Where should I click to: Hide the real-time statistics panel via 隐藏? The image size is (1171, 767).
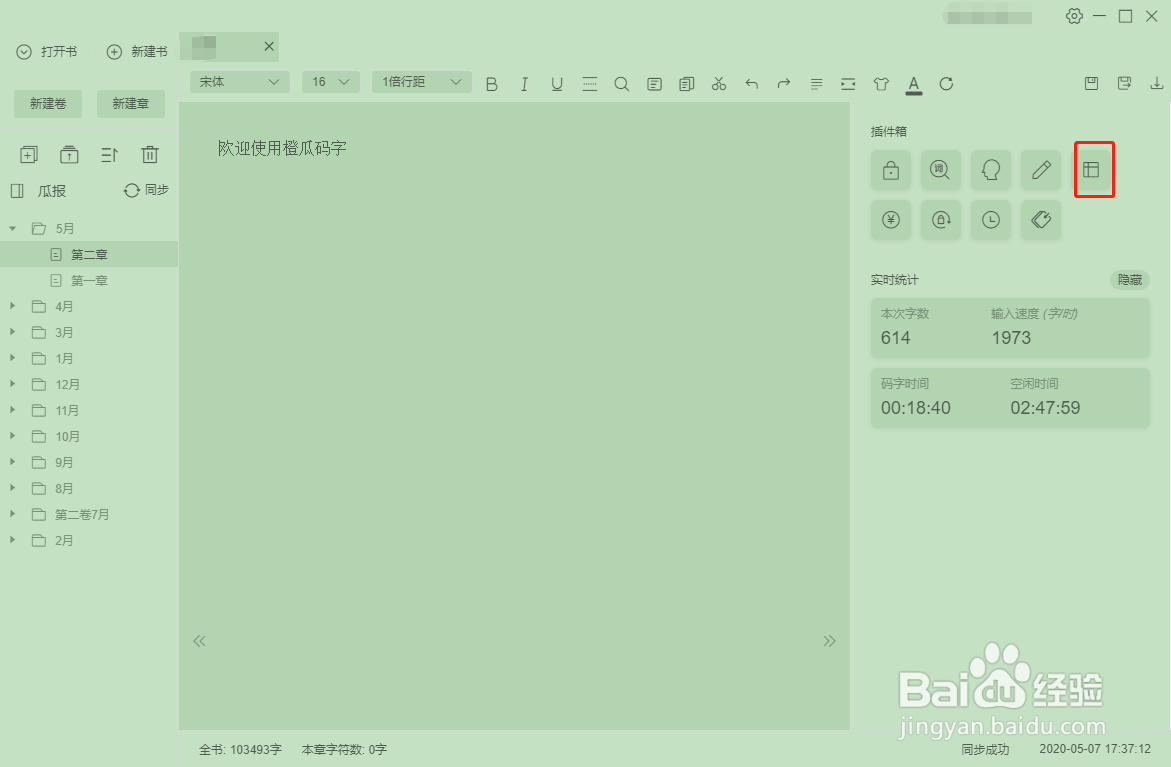[1129, 280]
